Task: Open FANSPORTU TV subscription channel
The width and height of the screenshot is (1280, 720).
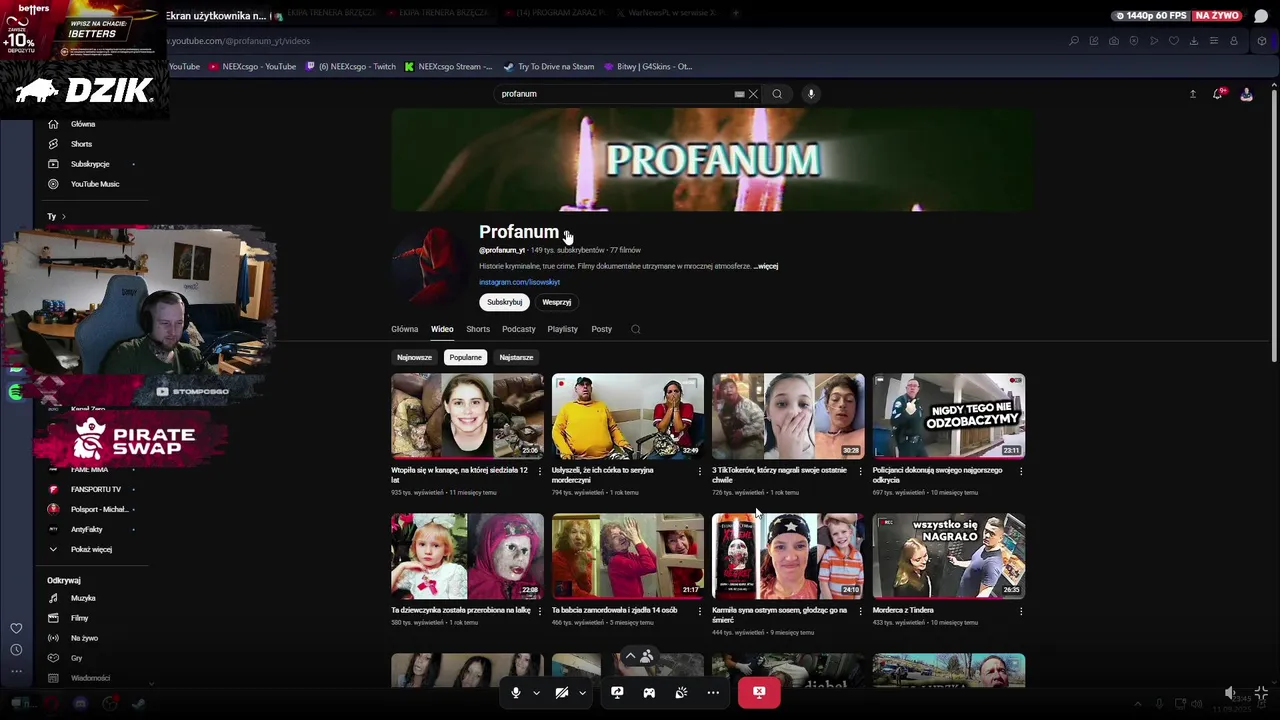Action: (95, 489)
